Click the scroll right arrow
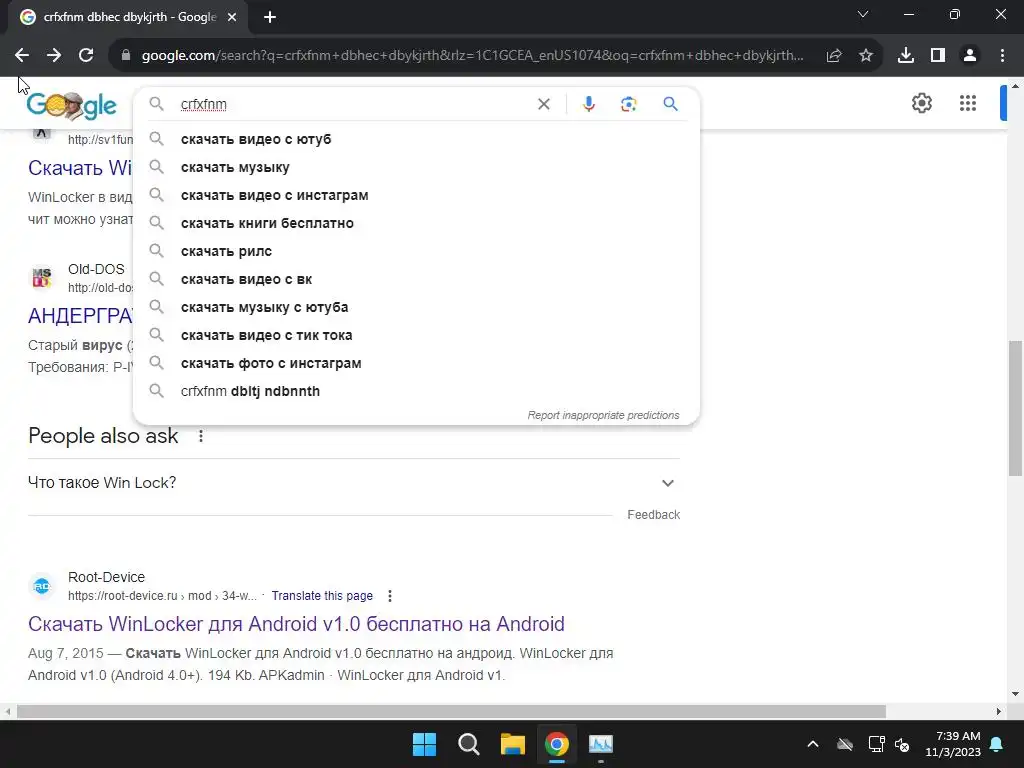The width and height of the screenshot is (1024, 768). point(999,711)
